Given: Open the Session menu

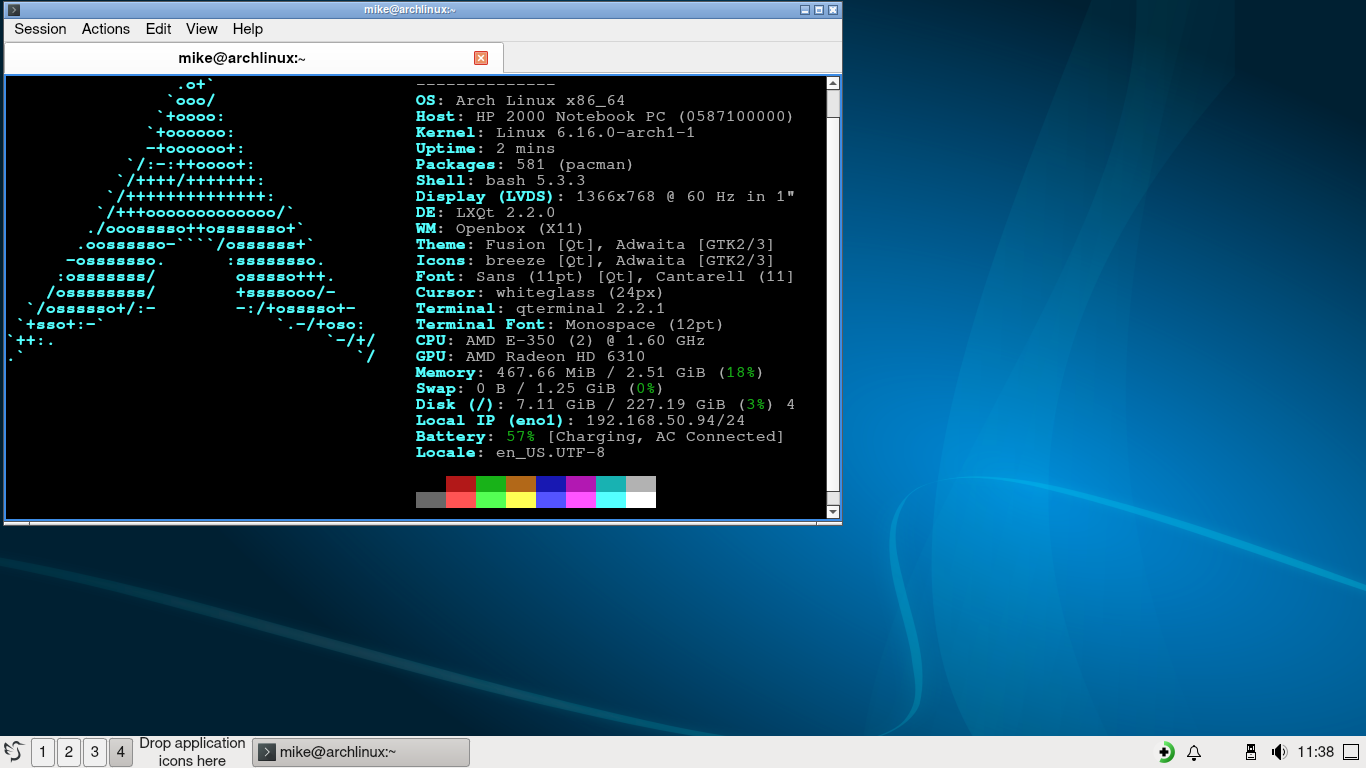Looking at the screenshot, I should (x=40, y=29).
